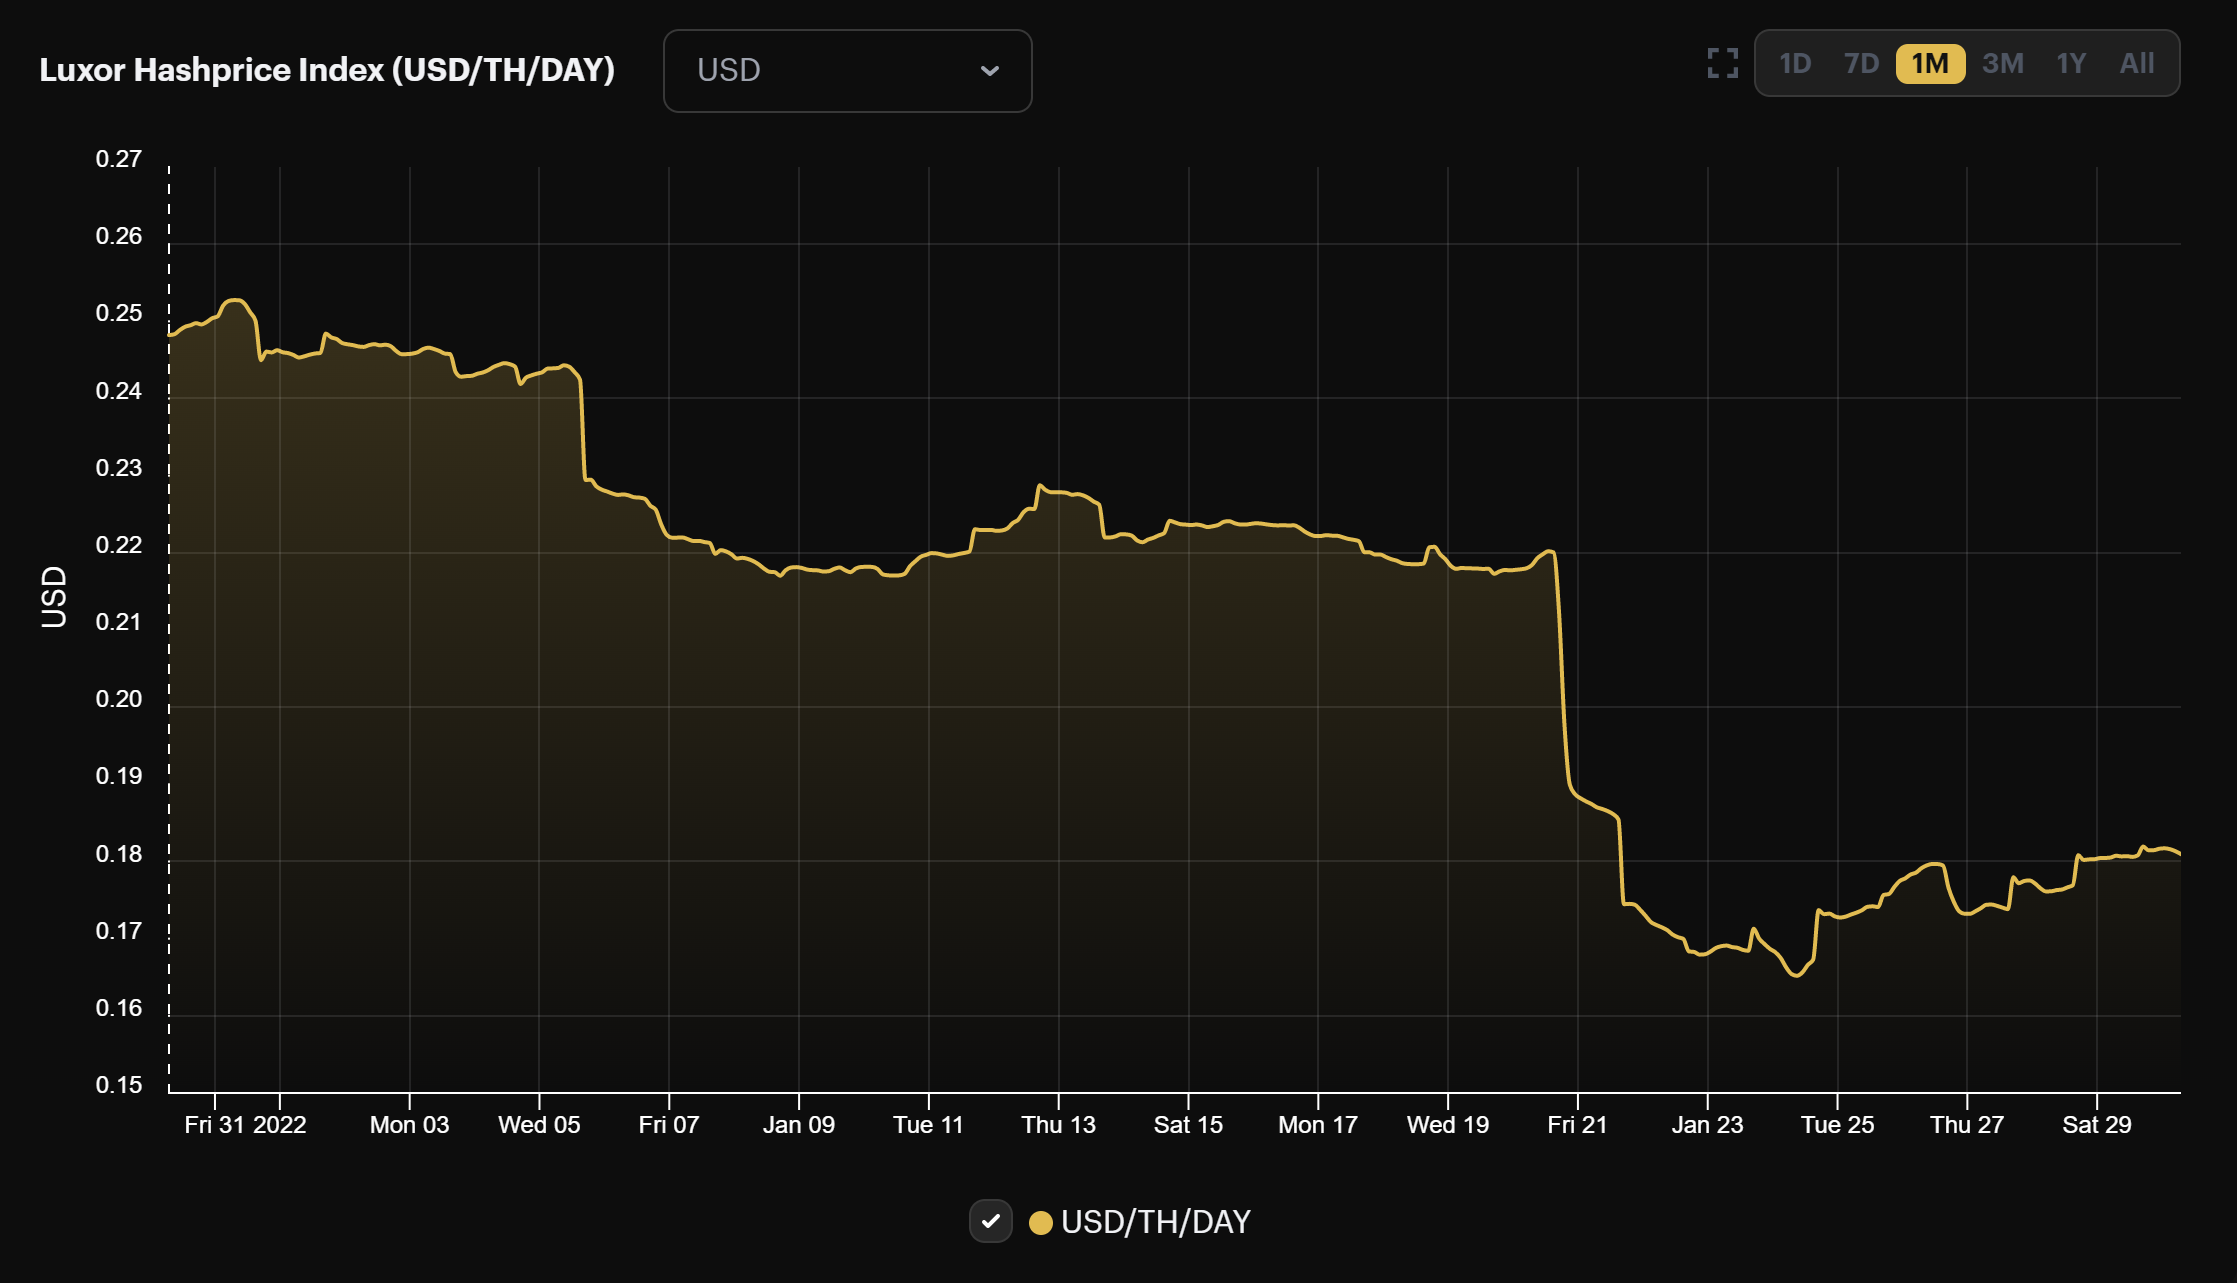Toggle fullscreen chart view icon
The width and height of the screenshot is (2237, 1283).
[x=1722, y=63]
